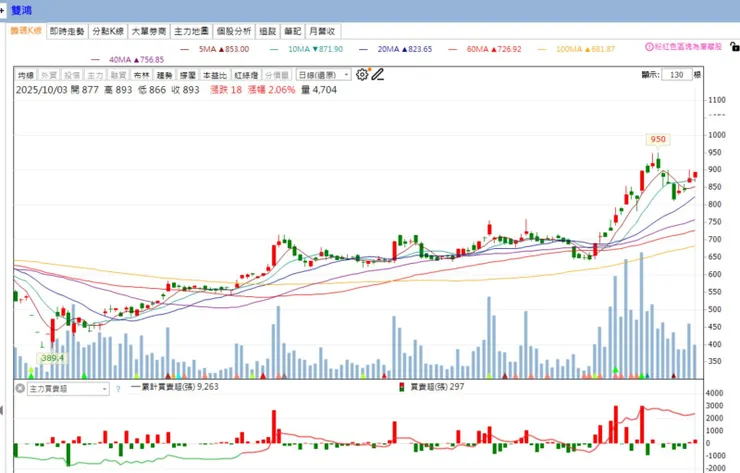Open 主力買賣超 indicator dropdown
The width and height of the screenshot is (740, 473).
pos(68,389)
